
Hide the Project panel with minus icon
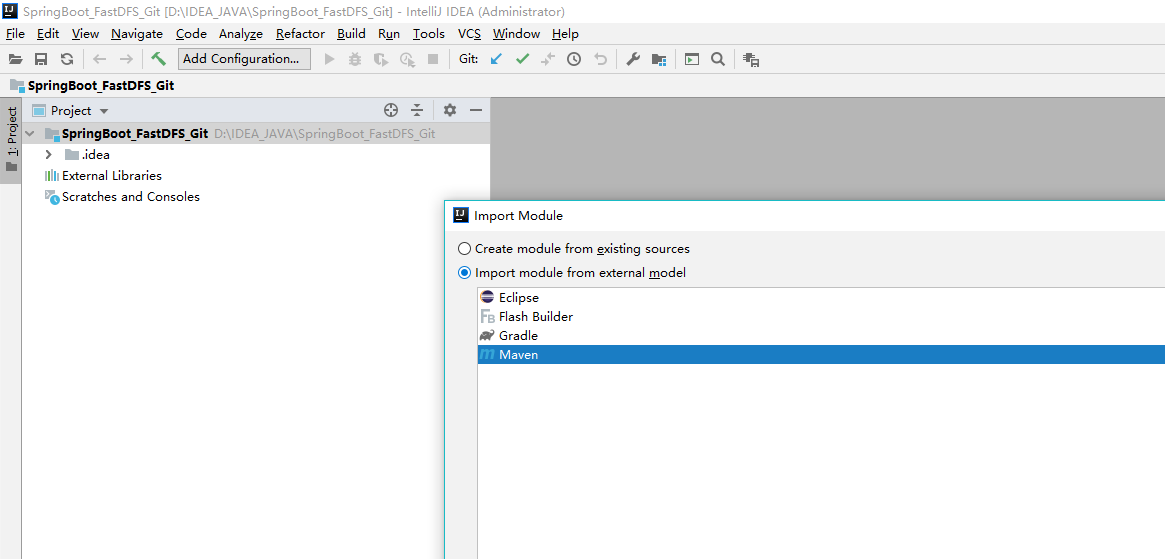476,110
